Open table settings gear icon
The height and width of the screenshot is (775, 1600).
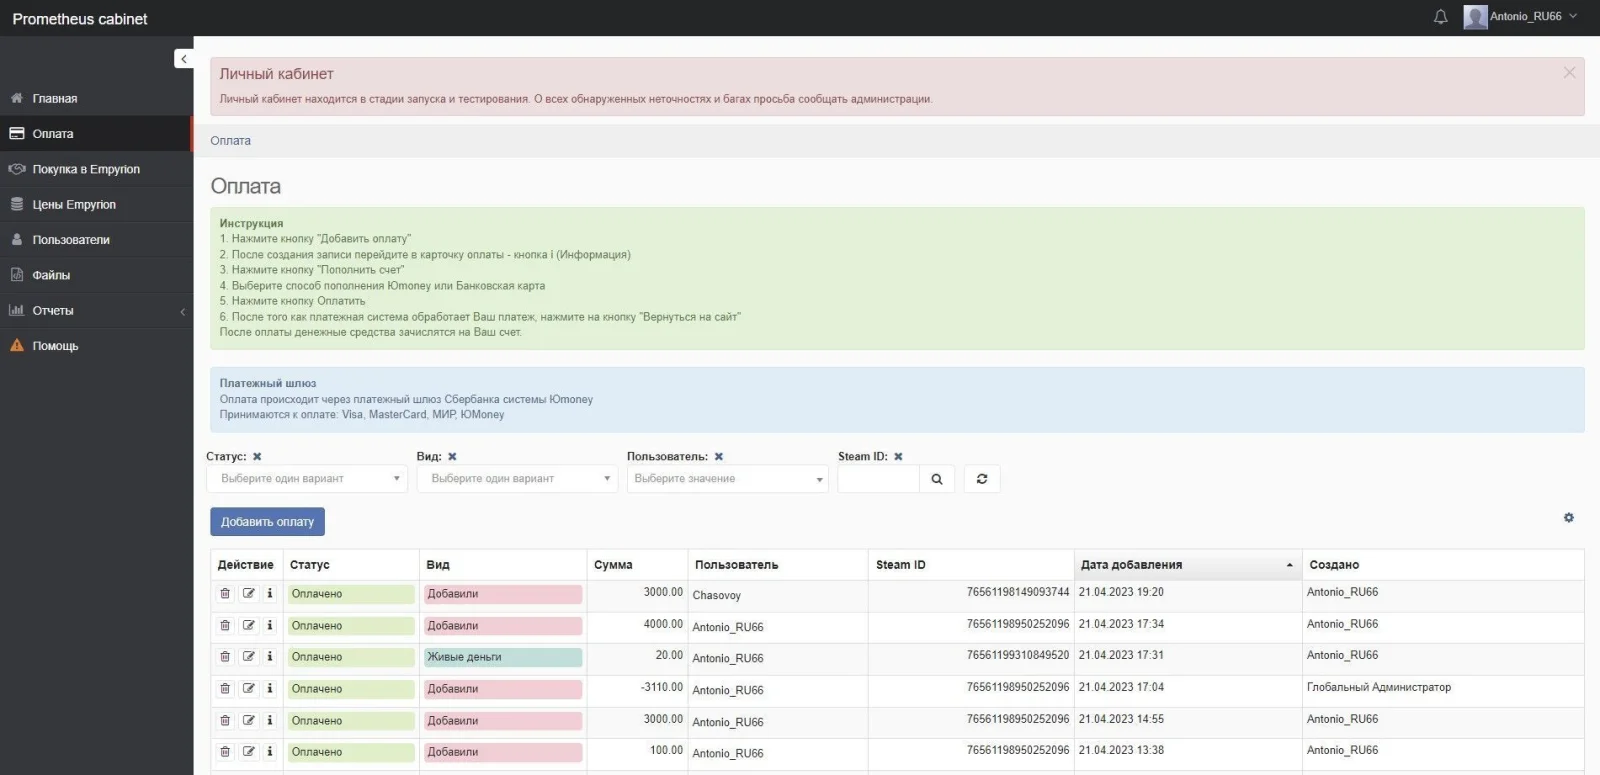1568,517
